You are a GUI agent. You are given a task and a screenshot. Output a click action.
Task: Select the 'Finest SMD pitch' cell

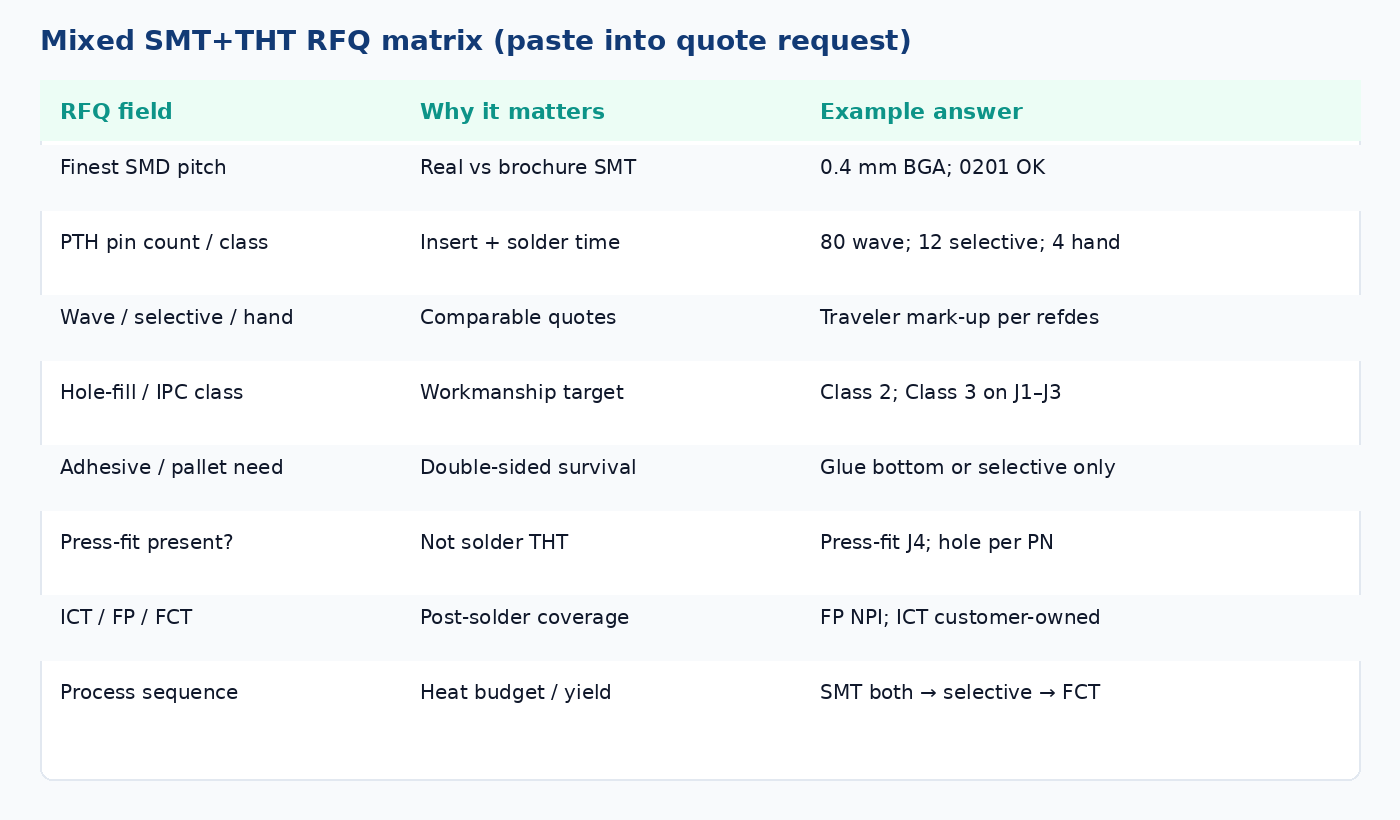coord(143,168)
